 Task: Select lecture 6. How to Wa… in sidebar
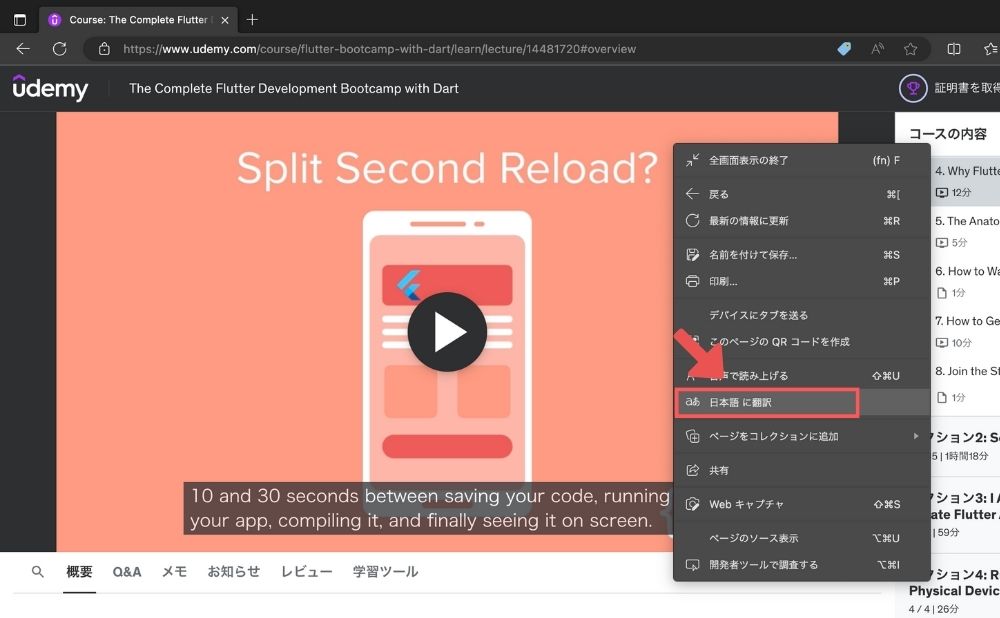[966, 281]
